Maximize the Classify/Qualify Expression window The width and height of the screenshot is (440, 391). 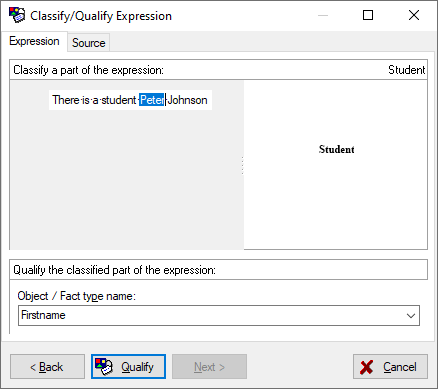[368, 15]
